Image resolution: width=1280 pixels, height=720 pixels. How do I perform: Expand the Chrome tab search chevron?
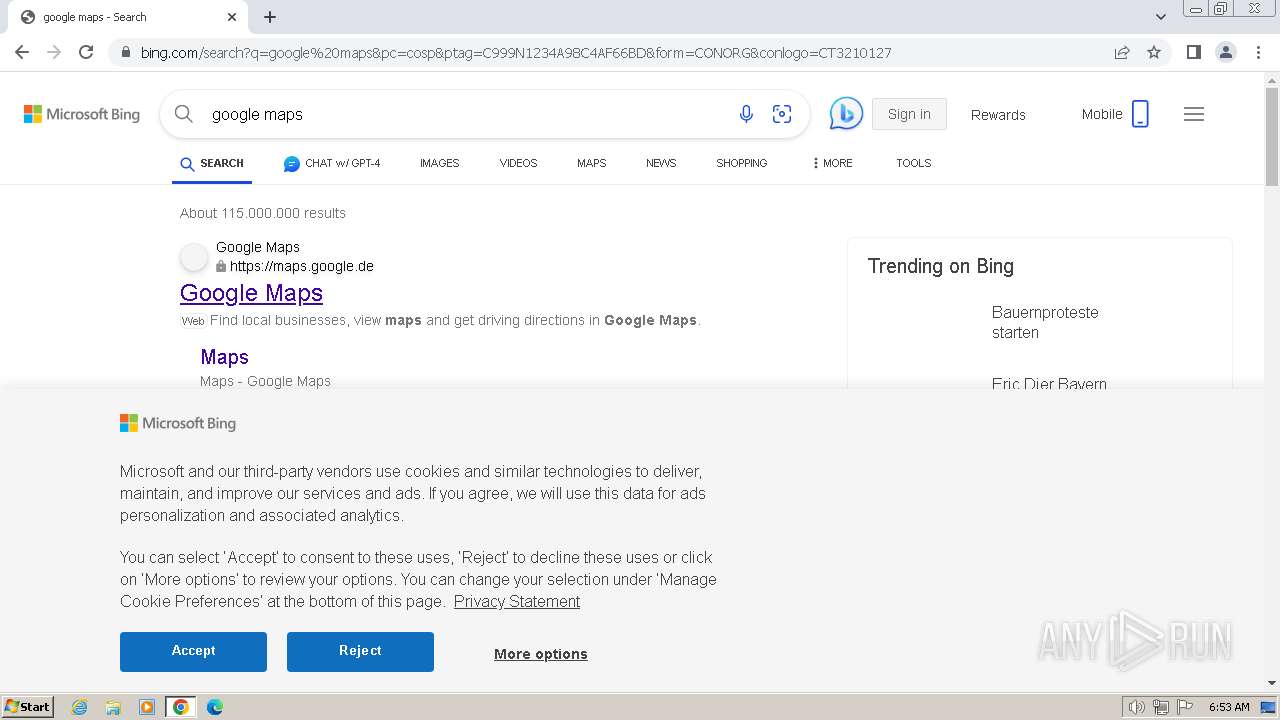[1161, 16]
